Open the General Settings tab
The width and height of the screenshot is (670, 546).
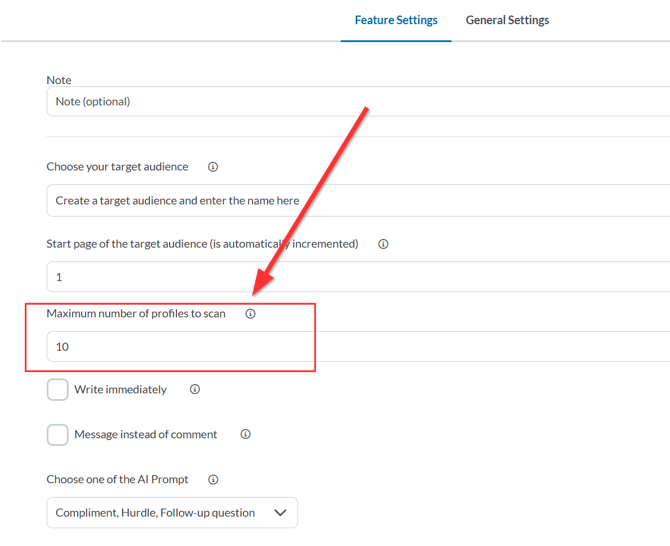point(507,20)
